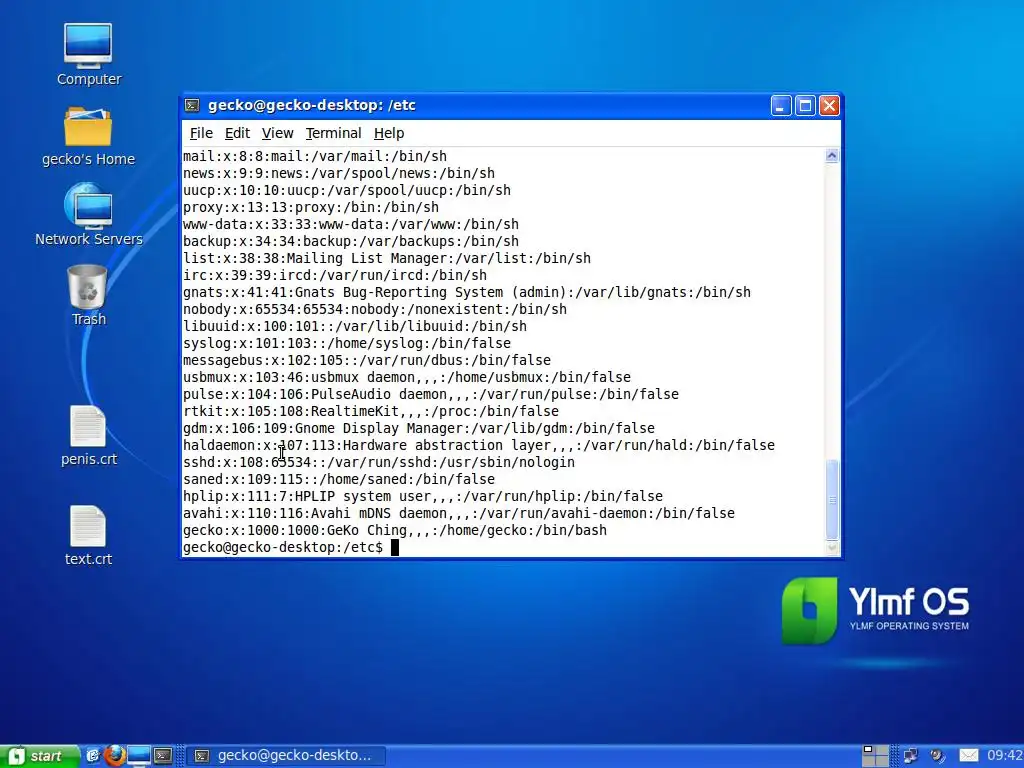Click the 09:42 clock in taskbar
1024x768 pixels.
click(1004, 756)
